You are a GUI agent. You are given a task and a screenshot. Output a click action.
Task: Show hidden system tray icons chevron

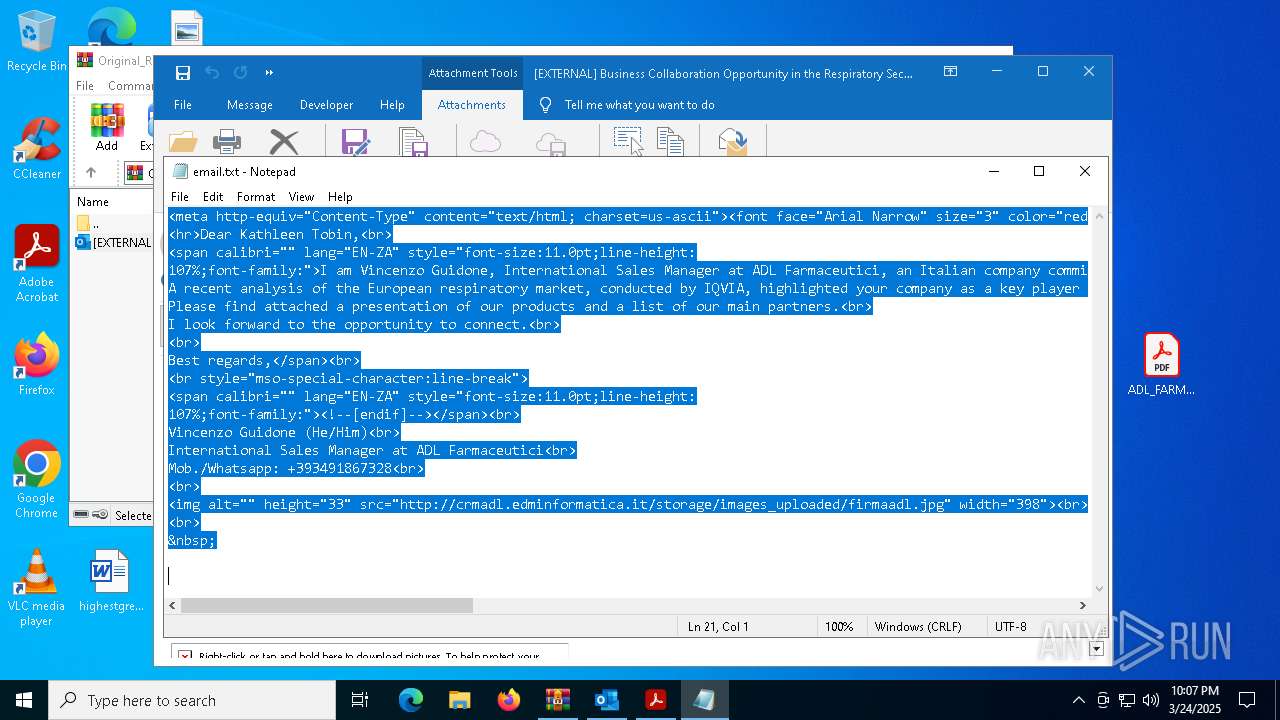coord(1078,700)
